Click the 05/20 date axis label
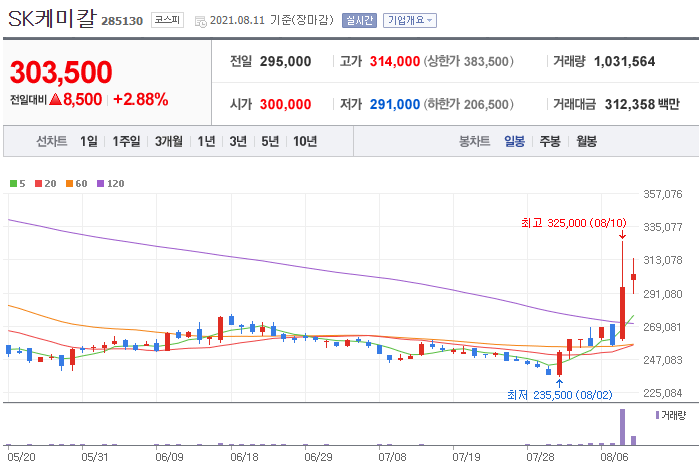 click(x=21, y=457)
